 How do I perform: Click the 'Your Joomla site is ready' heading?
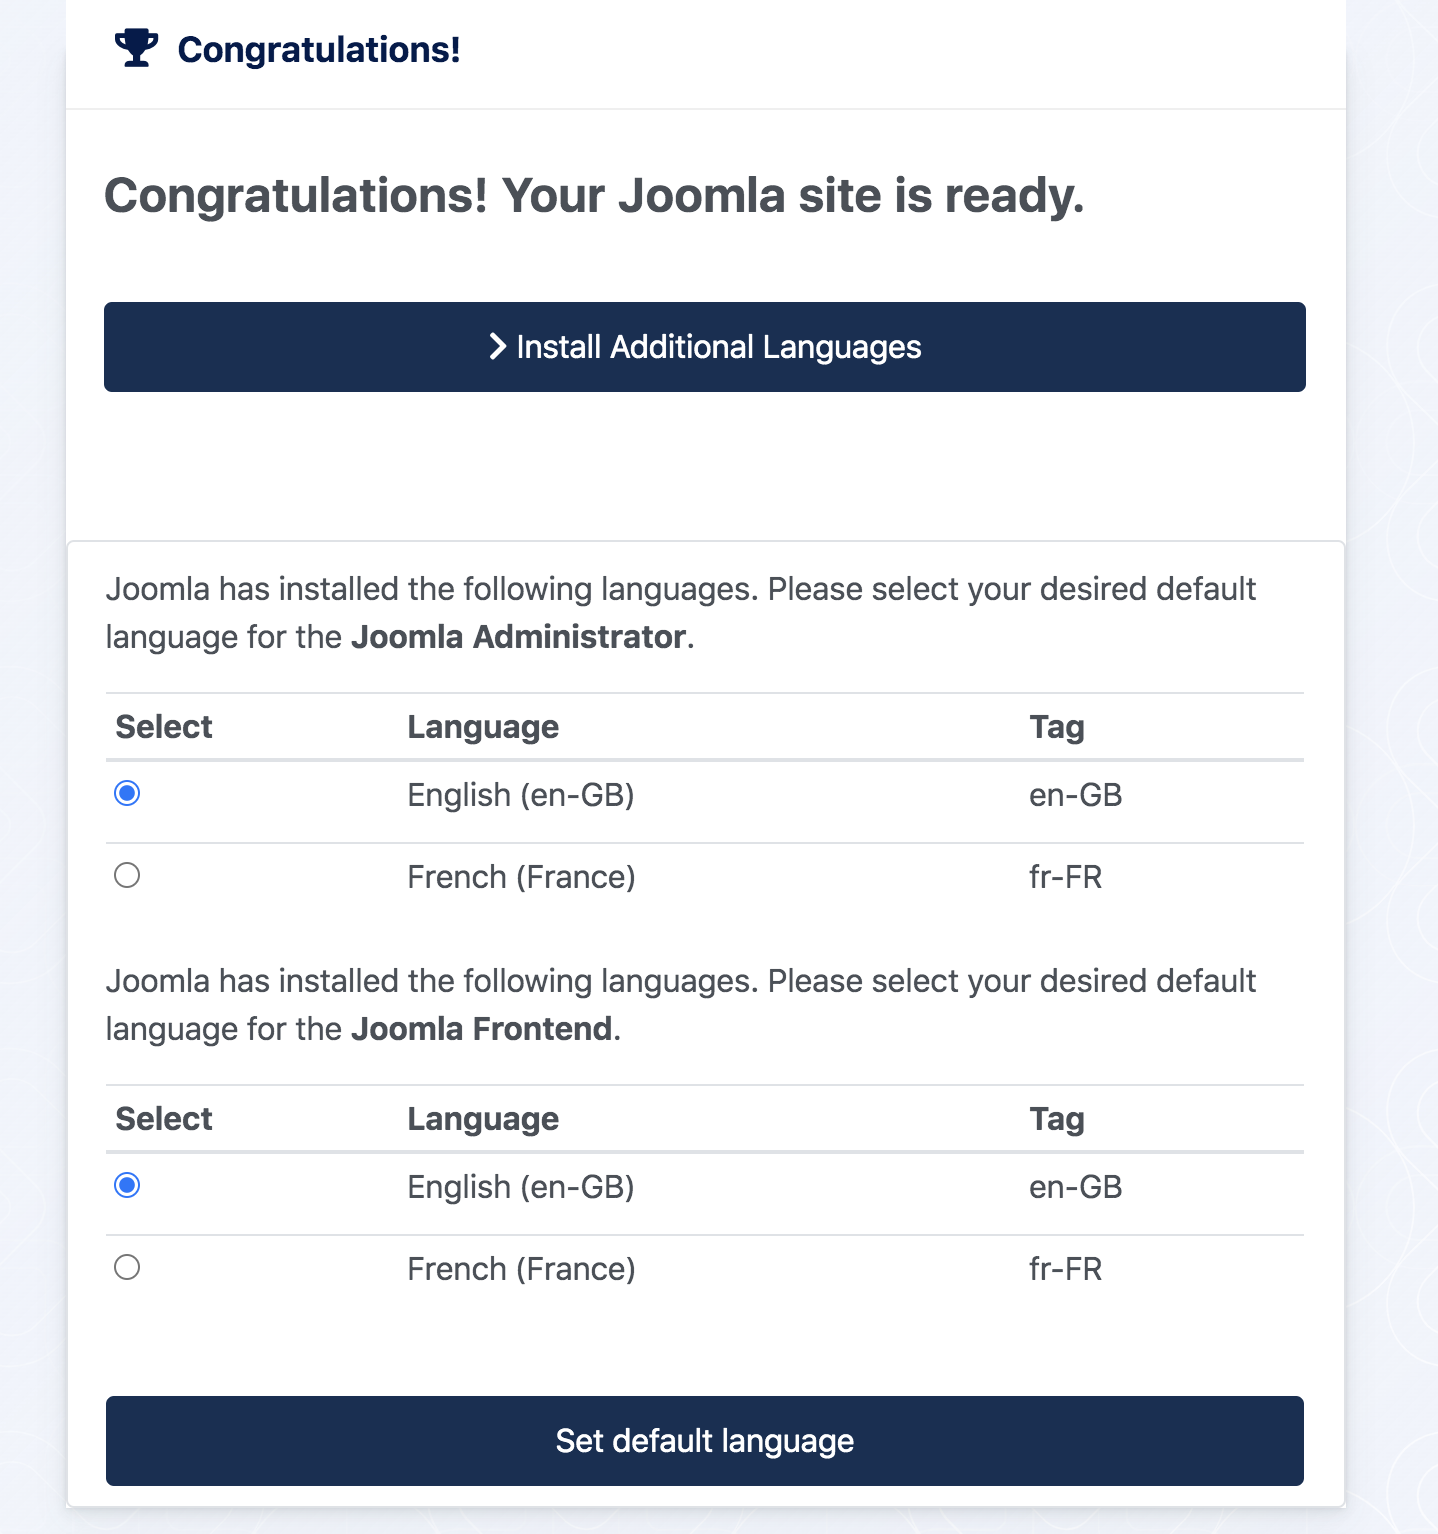594,195
